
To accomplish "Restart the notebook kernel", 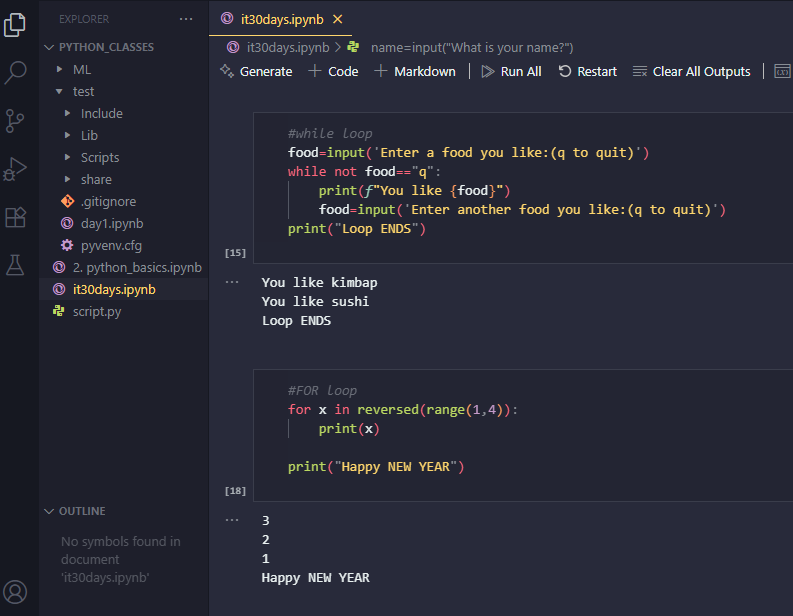I will (587, 71).
